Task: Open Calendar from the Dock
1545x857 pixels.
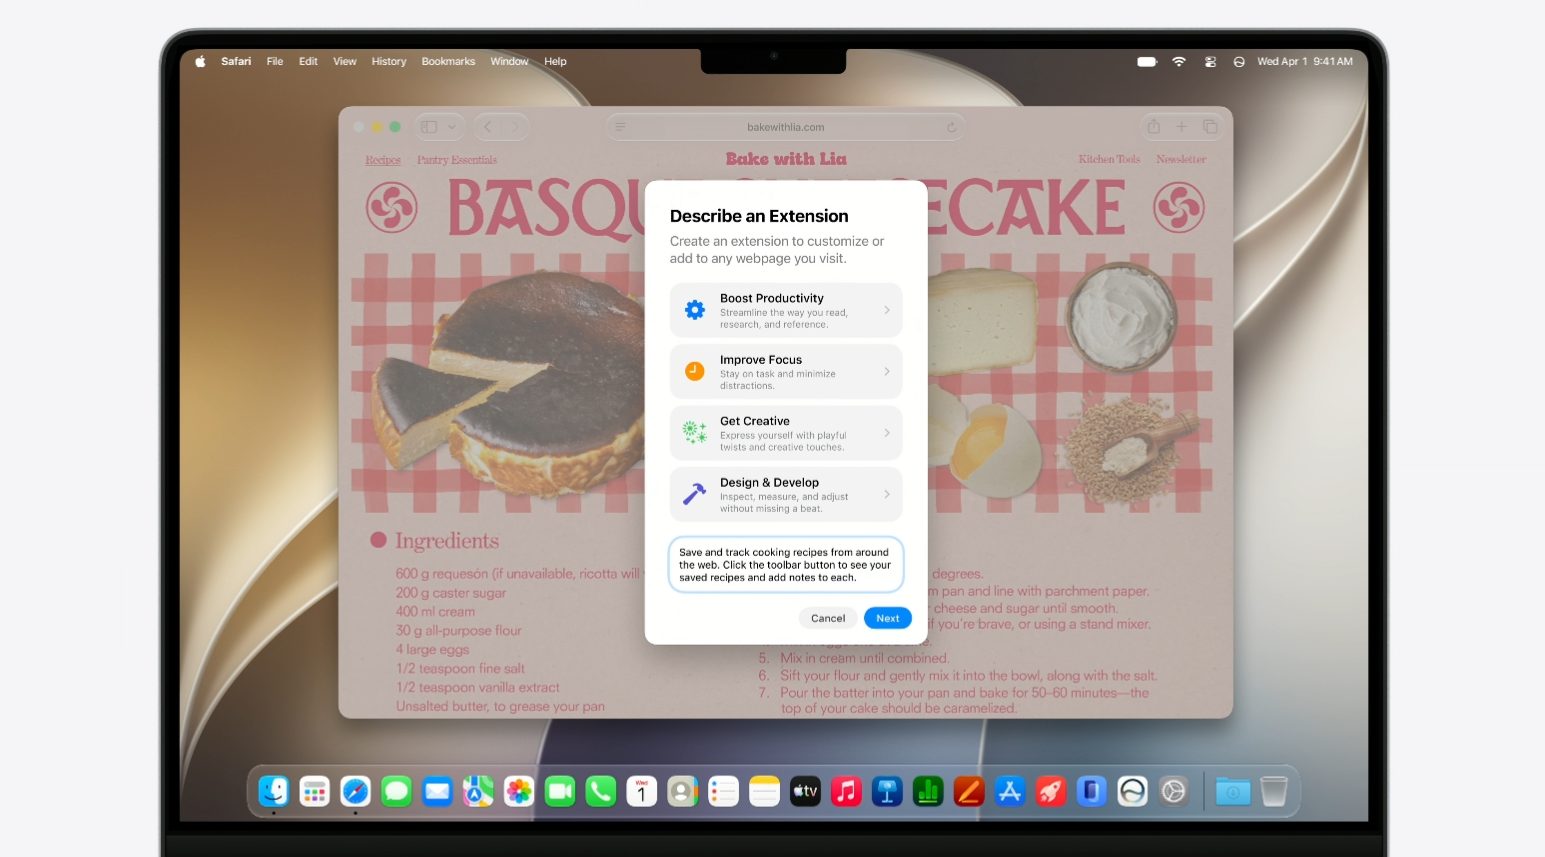Action: (641, 792)
